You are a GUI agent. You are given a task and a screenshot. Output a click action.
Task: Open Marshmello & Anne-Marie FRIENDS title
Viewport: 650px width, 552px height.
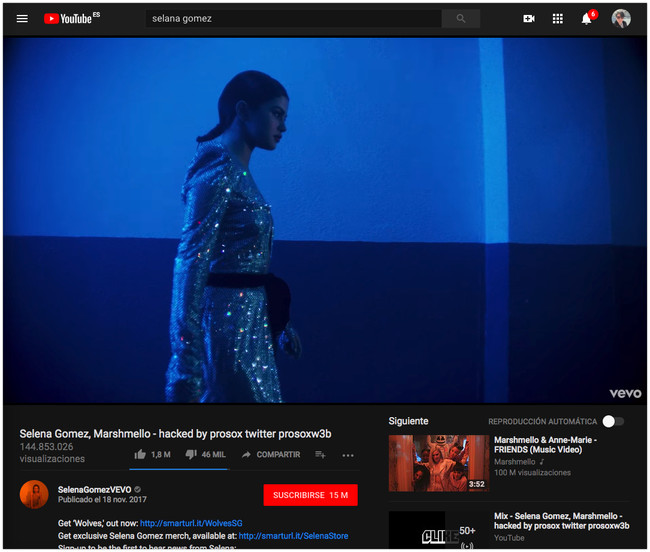pyautogui.click(x=546, y=445)
